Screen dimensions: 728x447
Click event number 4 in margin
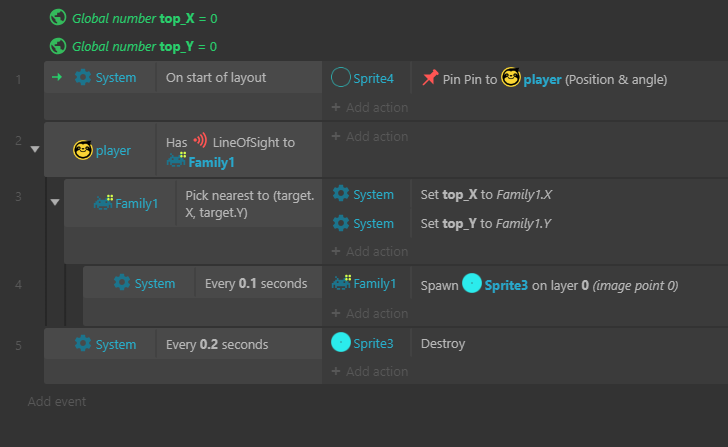[x=19, y=285]
